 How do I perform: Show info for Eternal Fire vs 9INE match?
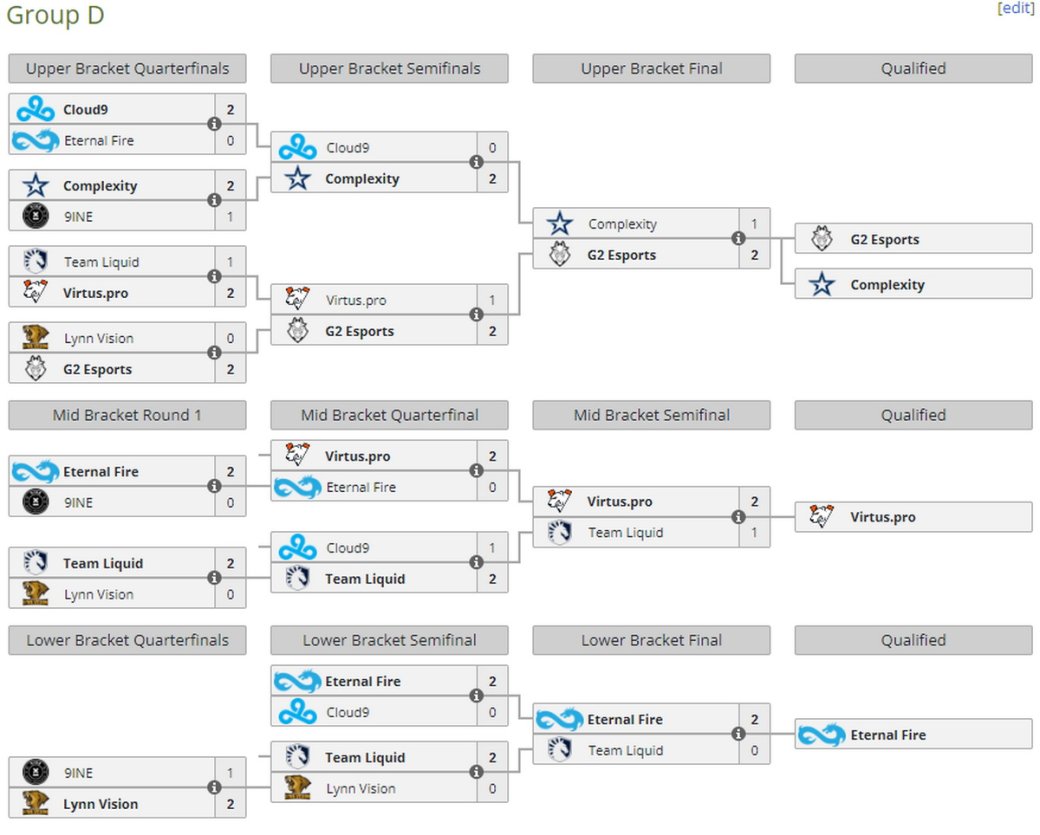214,486
